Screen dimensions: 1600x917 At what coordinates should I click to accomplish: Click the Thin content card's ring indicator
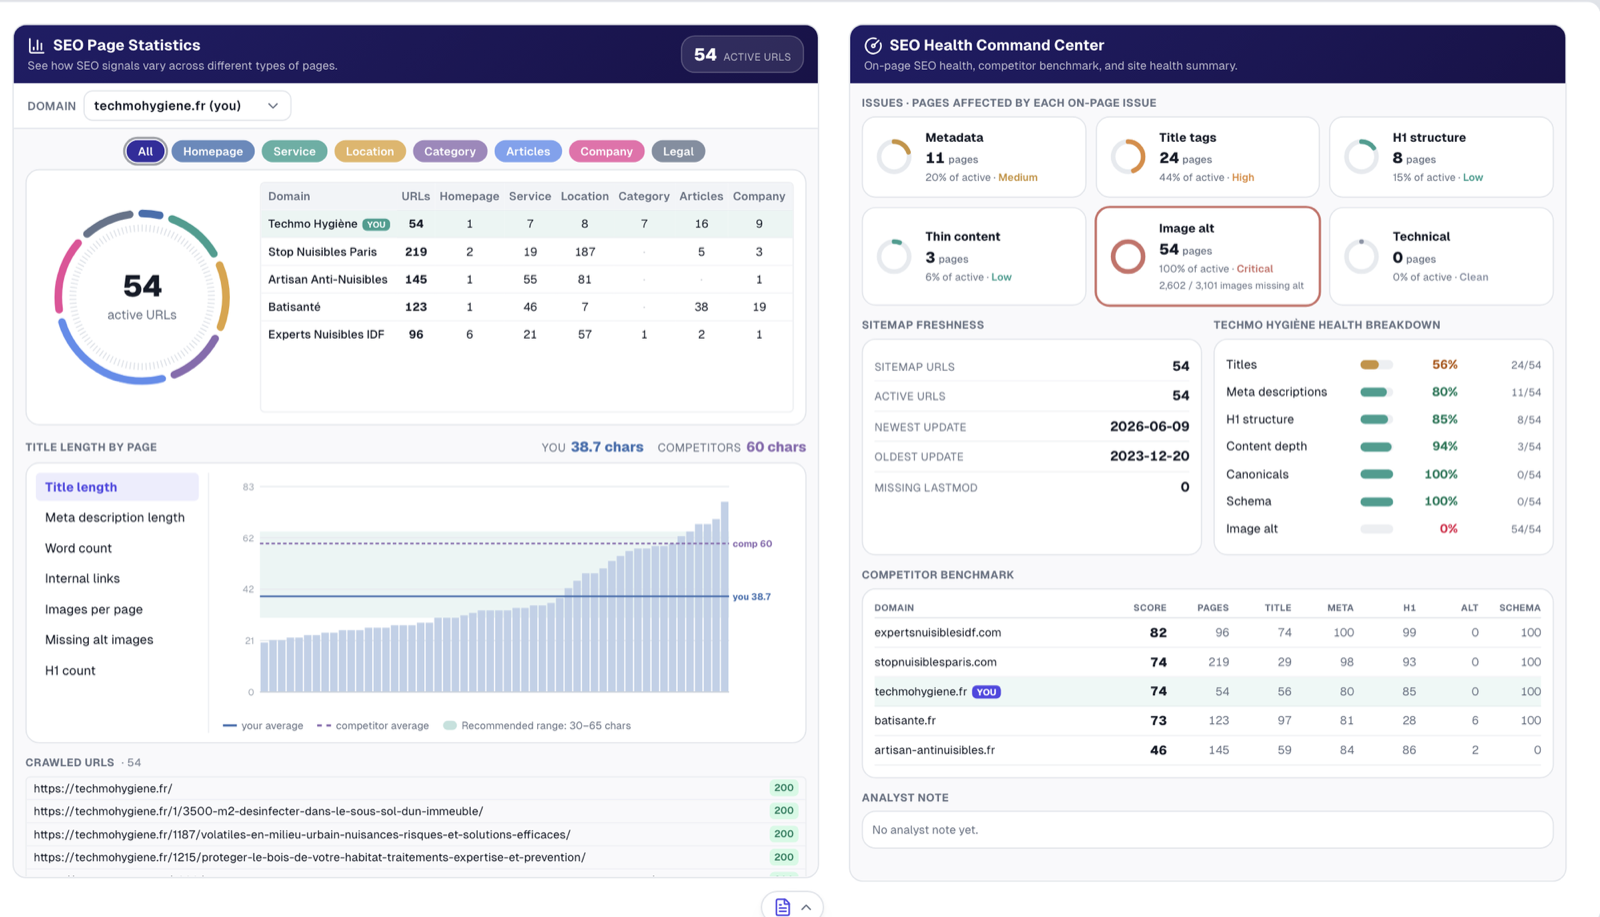pyautogui.click(x=894, y=256)
